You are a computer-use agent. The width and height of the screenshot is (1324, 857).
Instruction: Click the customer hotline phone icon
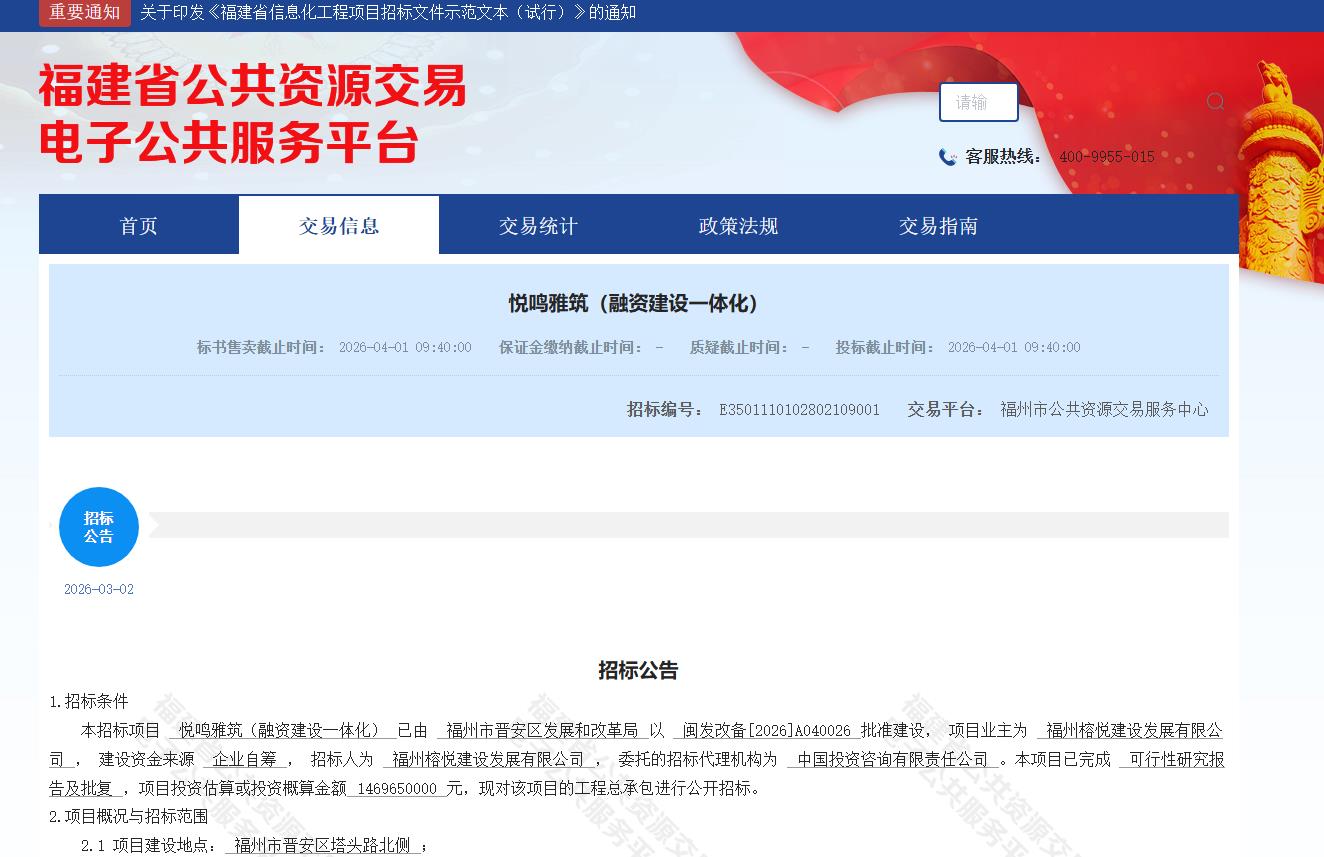coord(947,157)
